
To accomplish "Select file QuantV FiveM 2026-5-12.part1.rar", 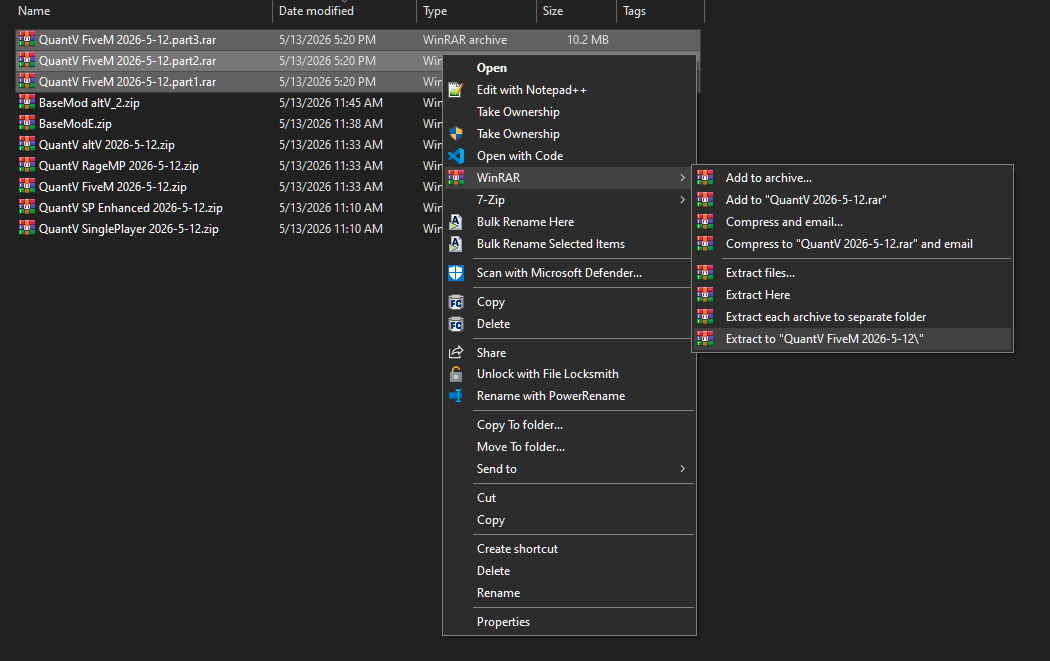I will click(x=127, y=82).
